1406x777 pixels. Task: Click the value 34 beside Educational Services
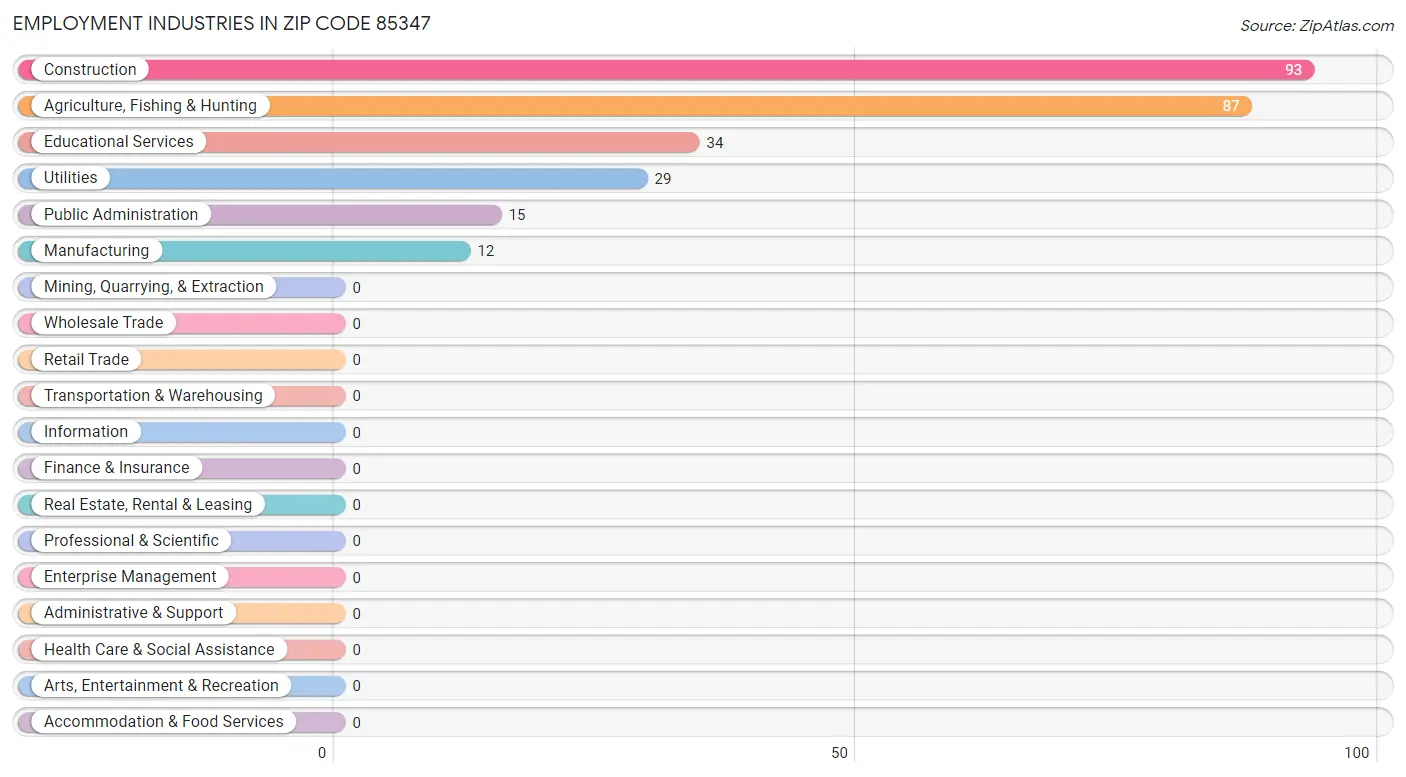(715, 143)
